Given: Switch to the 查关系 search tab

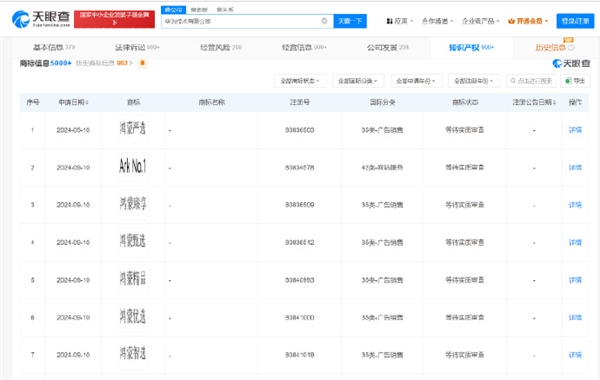Looking at the screenshot, I should click(225, 10).
